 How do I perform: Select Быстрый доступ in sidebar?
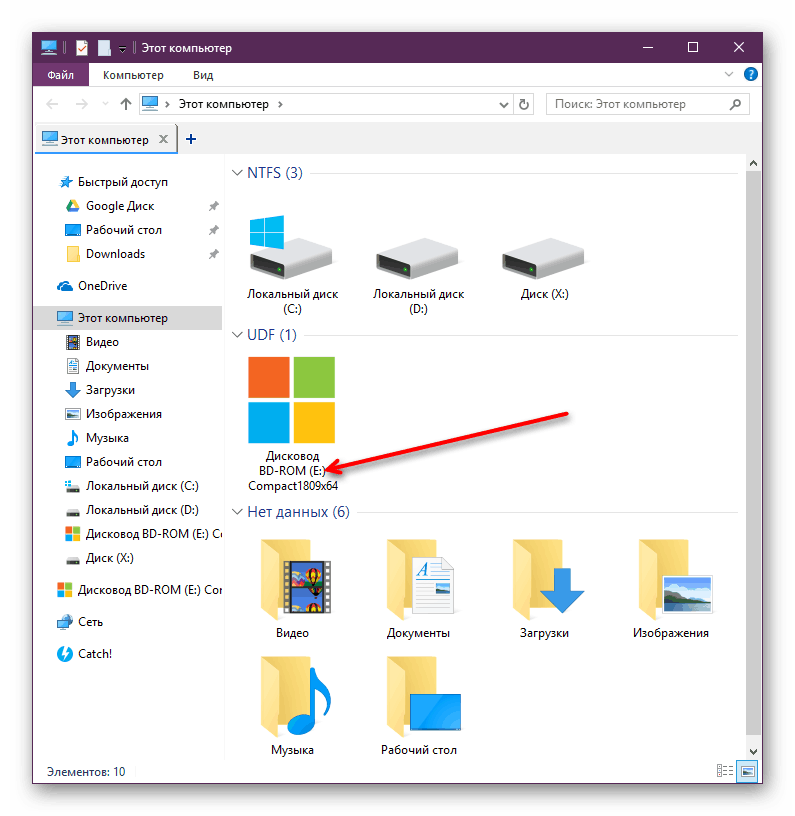point(113,182)
